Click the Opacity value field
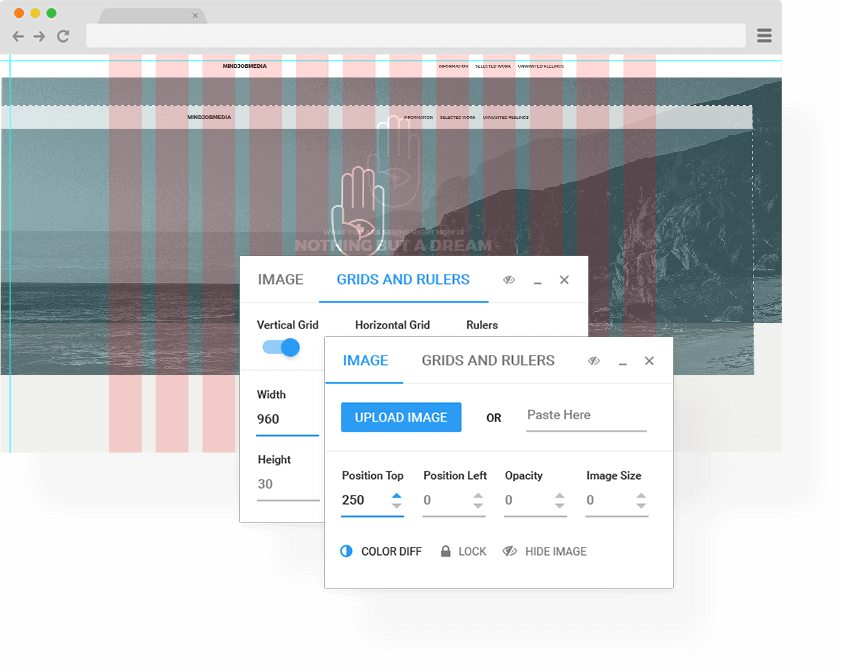842x668 pixels. (x=528, y=500)
